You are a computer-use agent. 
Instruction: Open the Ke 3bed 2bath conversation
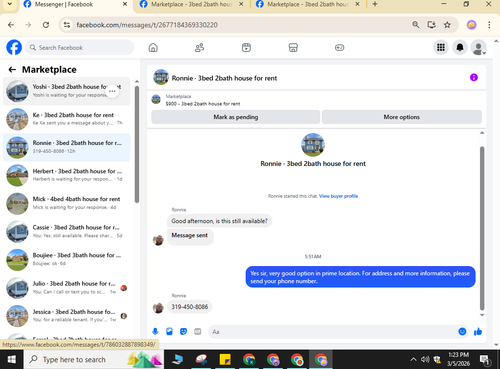tap(67, 119)
